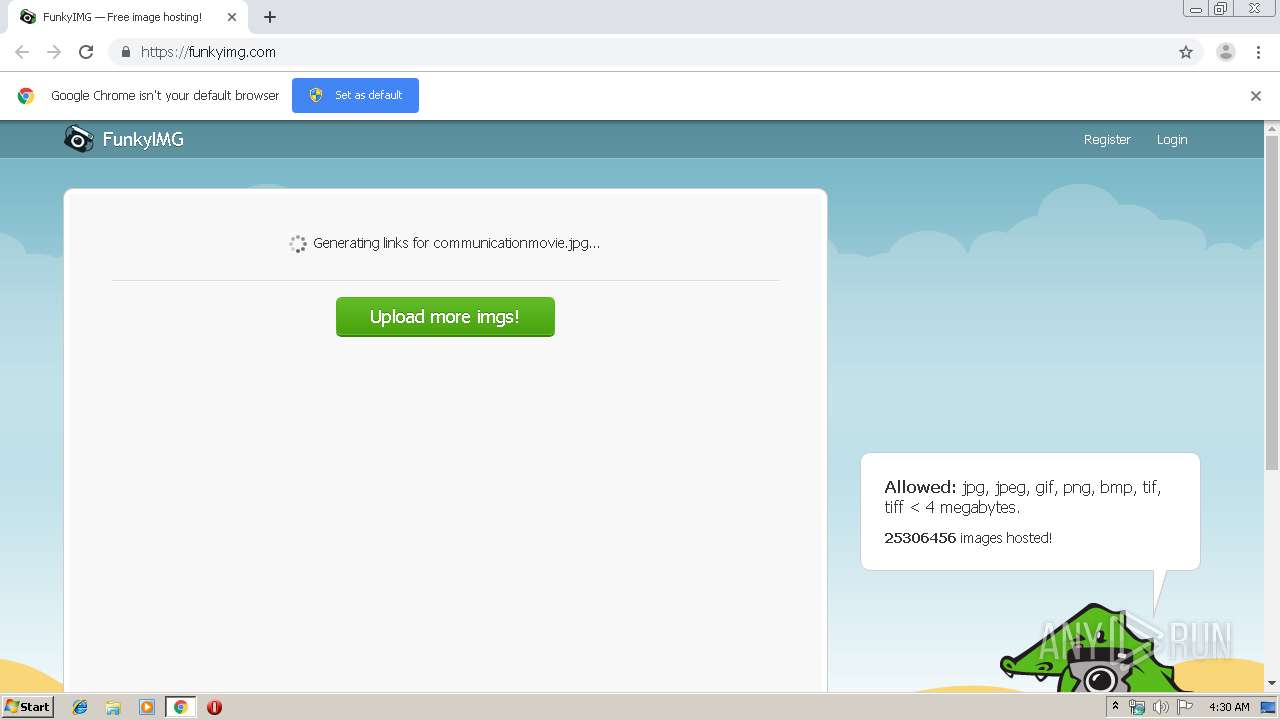Open the Register page
Viewport: 1280px width, 720px height.
[x=1107, y=140]
